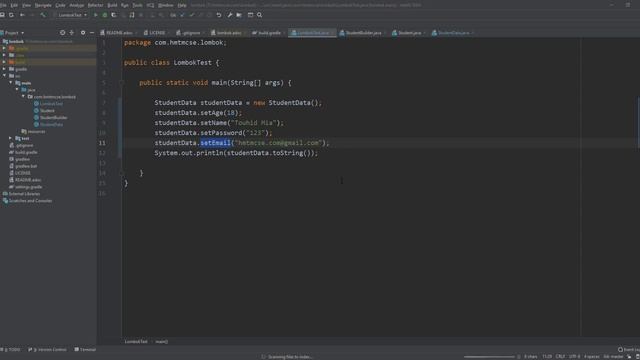640x360 pixels.
Task: Open the Window menu
Action: point(165,5)
